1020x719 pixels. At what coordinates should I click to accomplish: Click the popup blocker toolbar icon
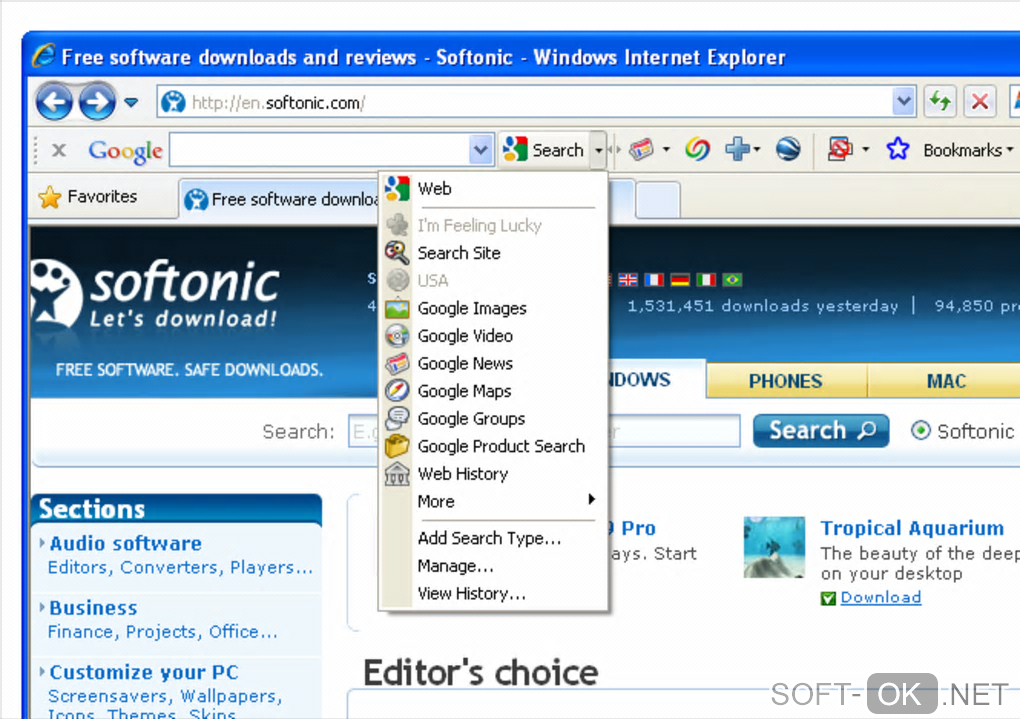[x=840, y=150]
